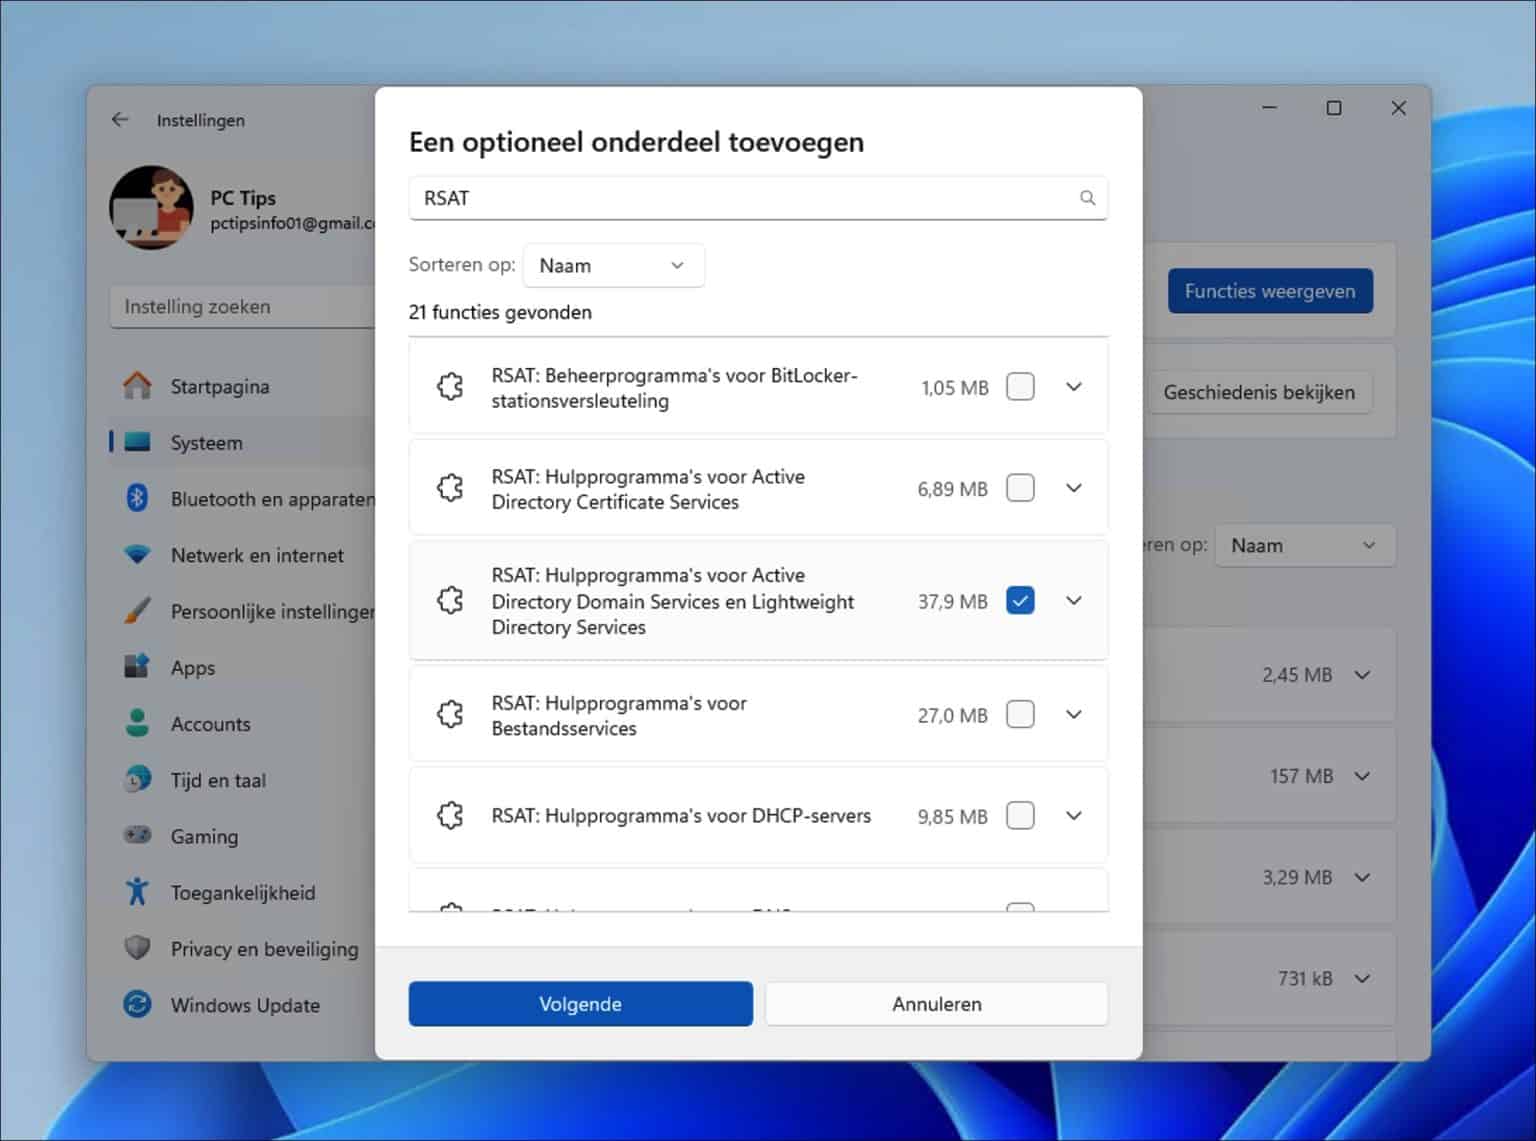The width and height of the screenshot is (1536, 1141).
Task: Uncheck RSAT Active Directory Domain Services
Action: (x=1020, y=600)
